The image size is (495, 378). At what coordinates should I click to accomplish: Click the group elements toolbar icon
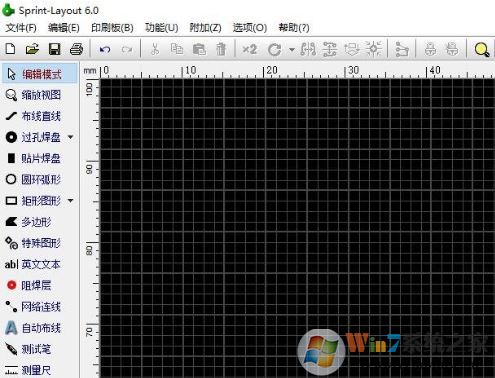click(430, 49)
